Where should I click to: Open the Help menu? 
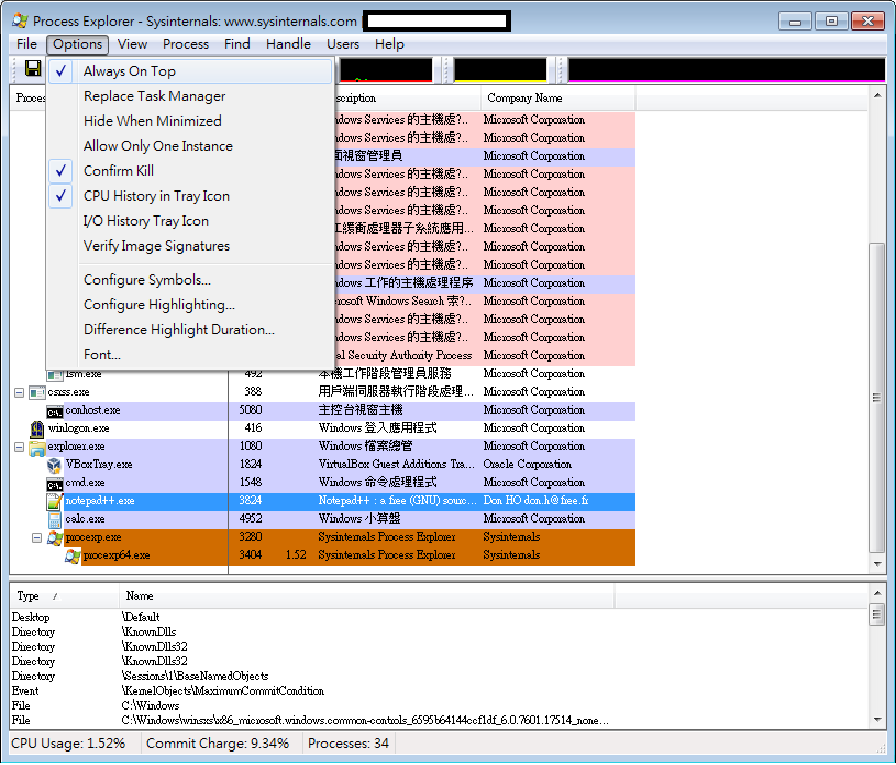coord(390,45)
